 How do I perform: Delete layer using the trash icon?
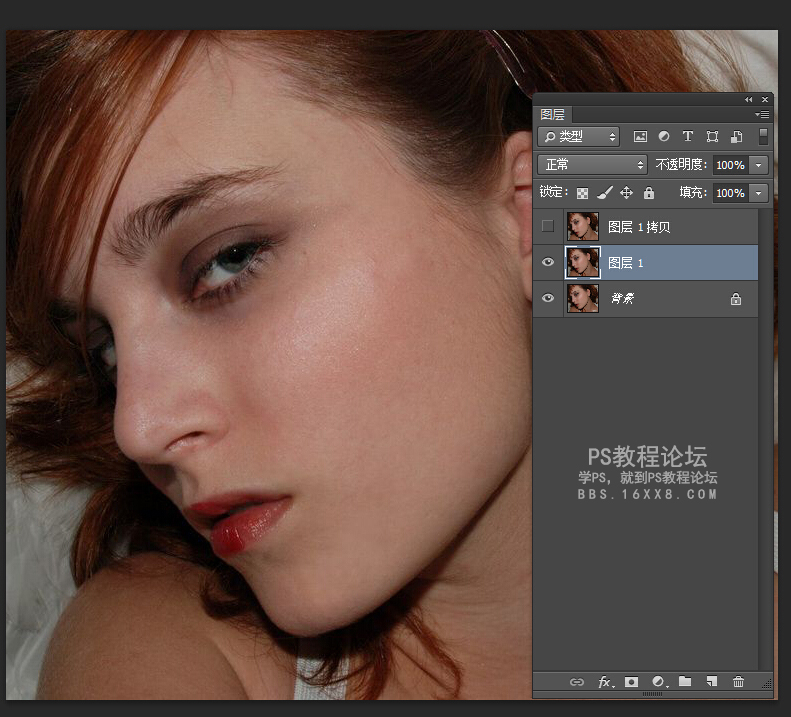[738, 682]
